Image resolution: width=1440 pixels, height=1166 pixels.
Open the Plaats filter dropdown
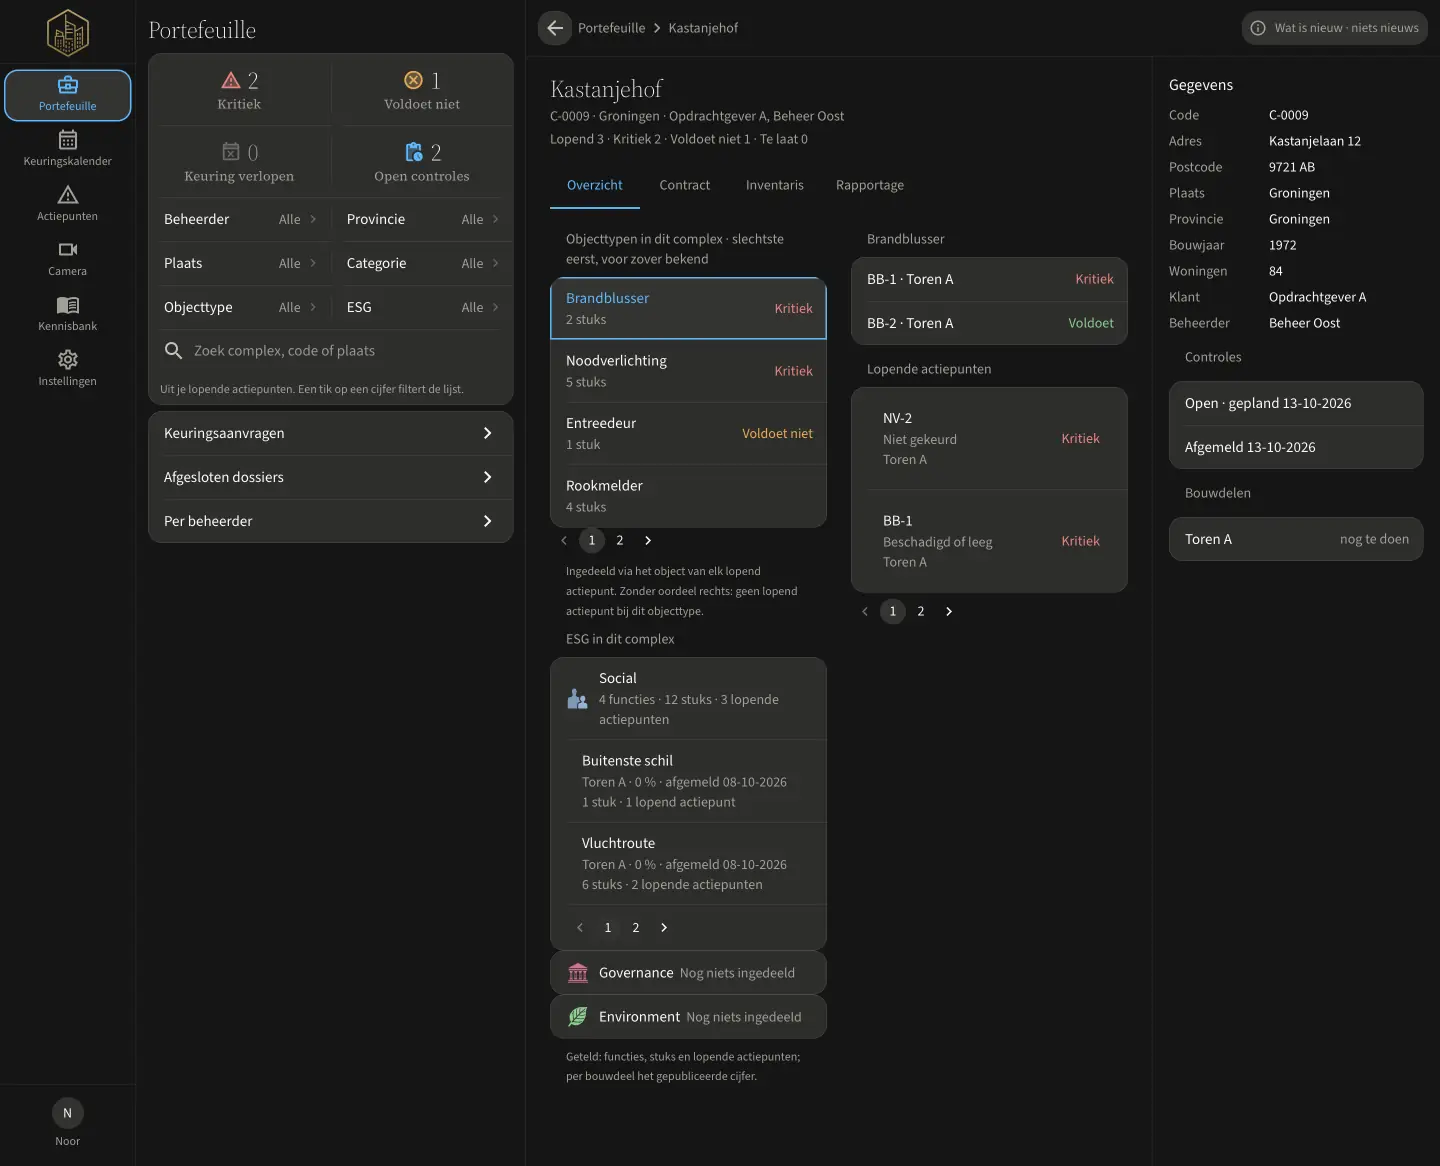(x=240, y=263)
